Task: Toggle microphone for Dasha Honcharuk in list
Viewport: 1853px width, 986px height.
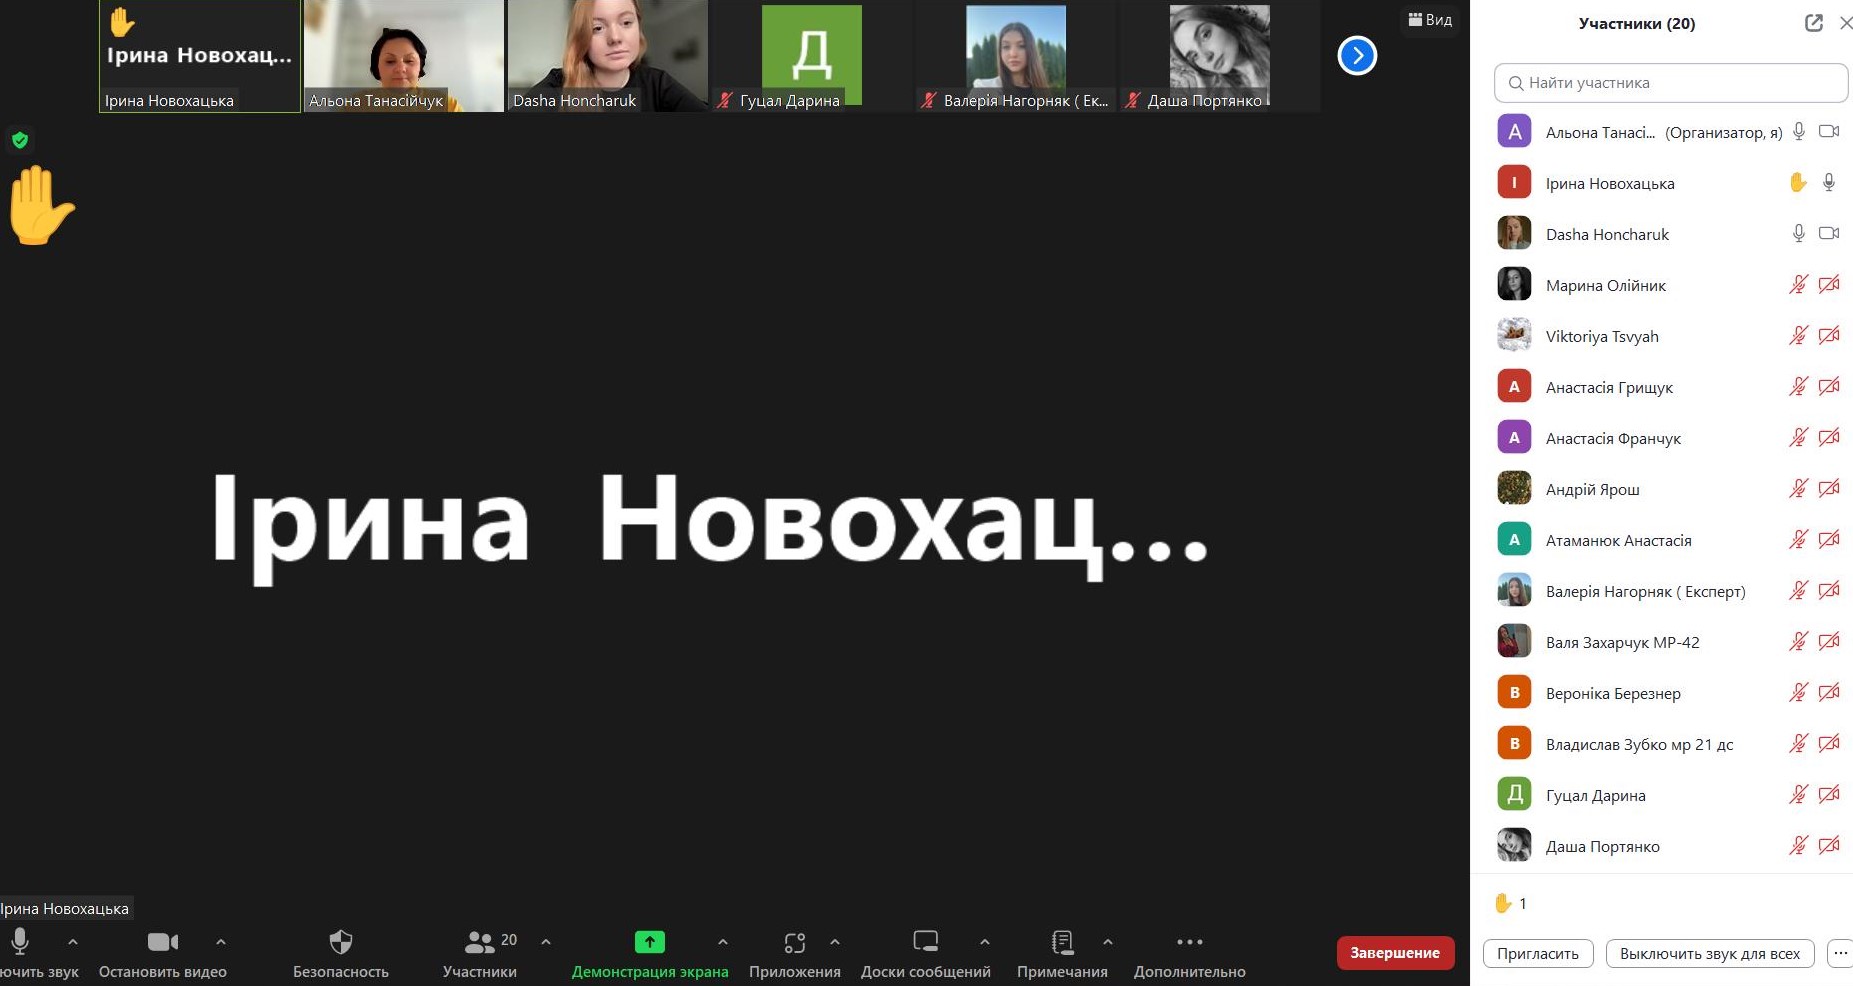Action: click(x=1798, y=234)
